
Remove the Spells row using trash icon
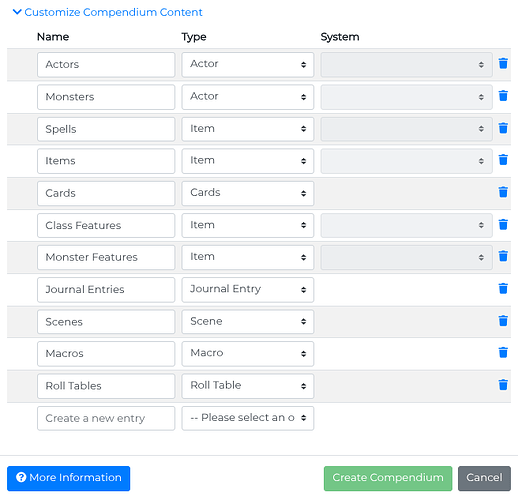tap(503, 128)
